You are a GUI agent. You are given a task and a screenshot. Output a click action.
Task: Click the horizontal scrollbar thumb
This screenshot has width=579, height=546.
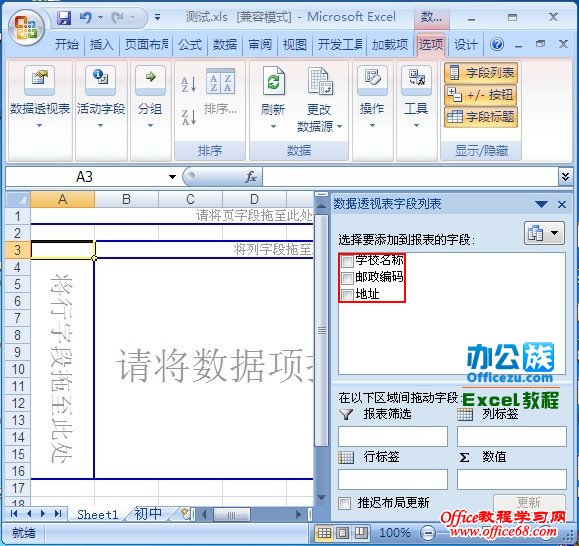click(232, 514)
